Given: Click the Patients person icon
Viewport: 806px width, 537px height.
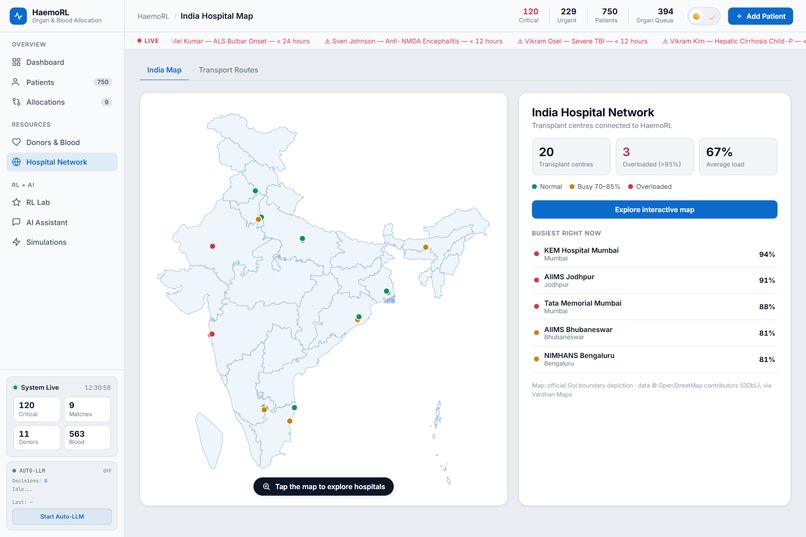Looking at the screenshot, I should pos(16,82).
